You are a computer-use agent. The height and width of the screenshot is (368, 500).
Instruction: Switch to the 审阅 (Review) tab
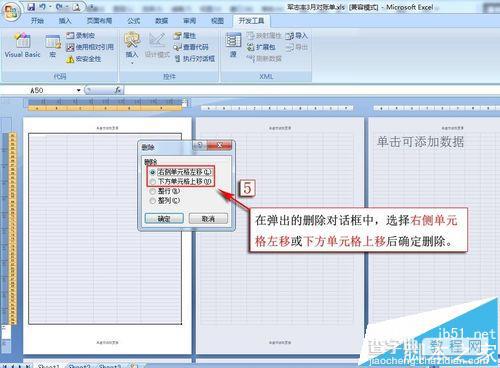tap(189, 21)
